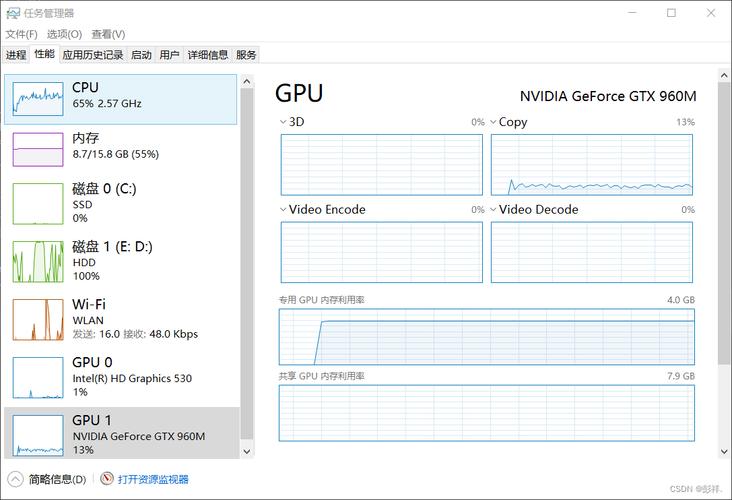The image size is (732, 500).
Task: Click '发送: 16.0 接收: 48.0 Kbps' text
Action: 135,334
